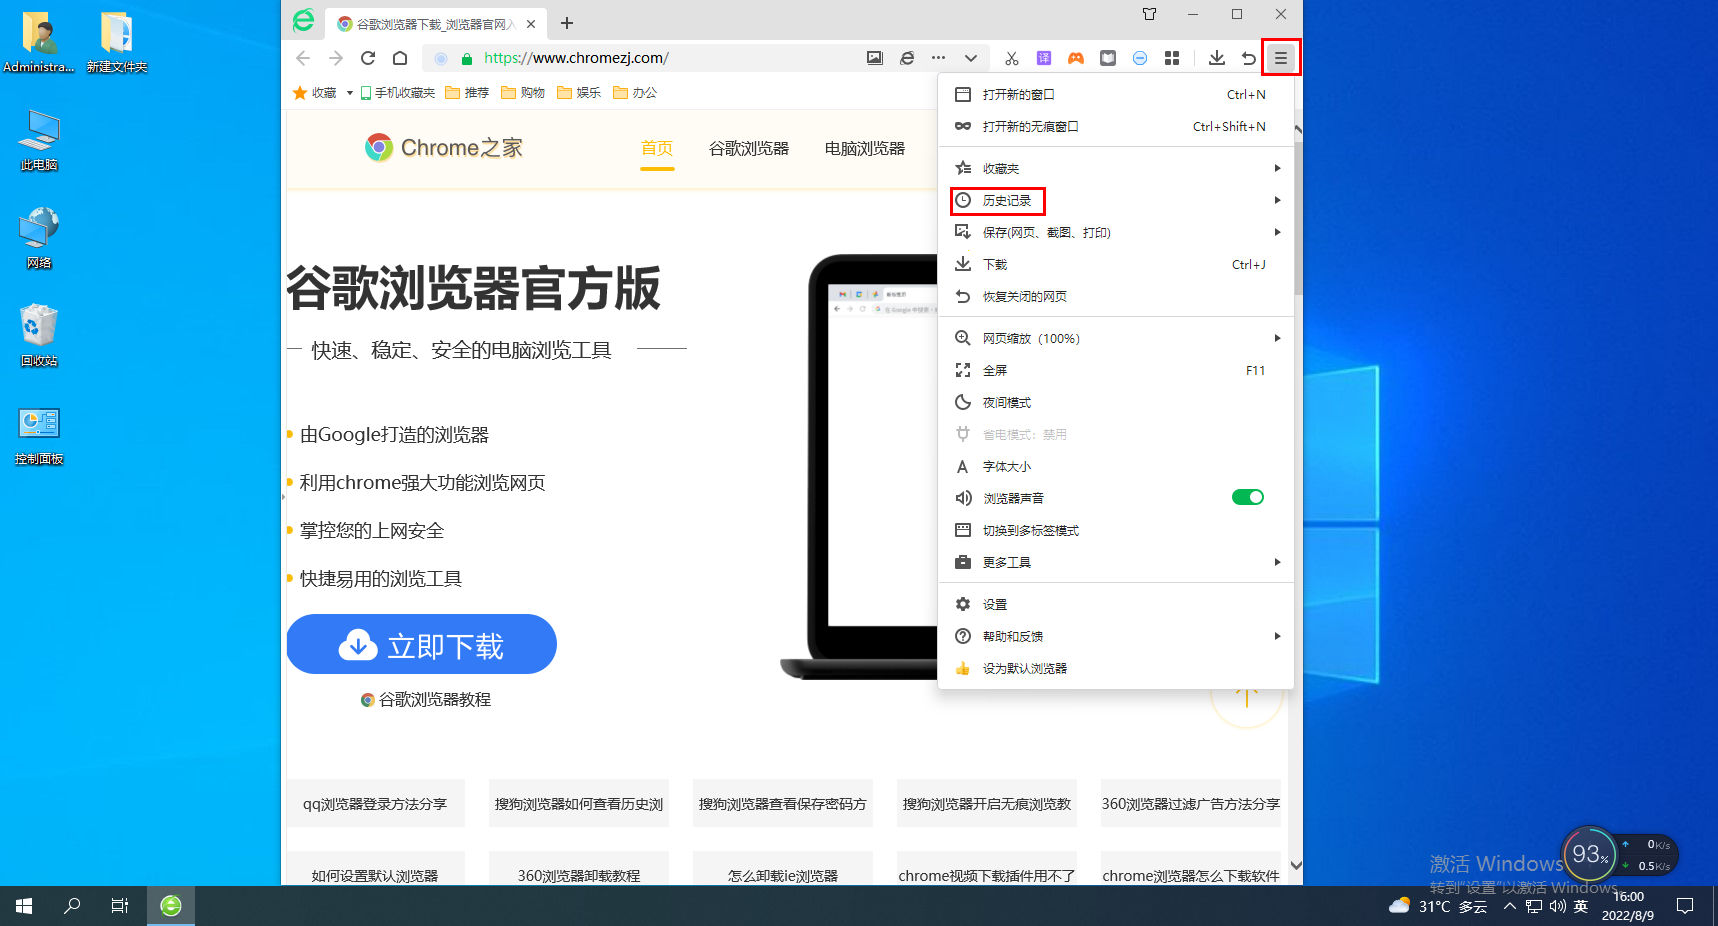
Task: Expand the 收藏 dropdown arrow
Action: point(350,93)
